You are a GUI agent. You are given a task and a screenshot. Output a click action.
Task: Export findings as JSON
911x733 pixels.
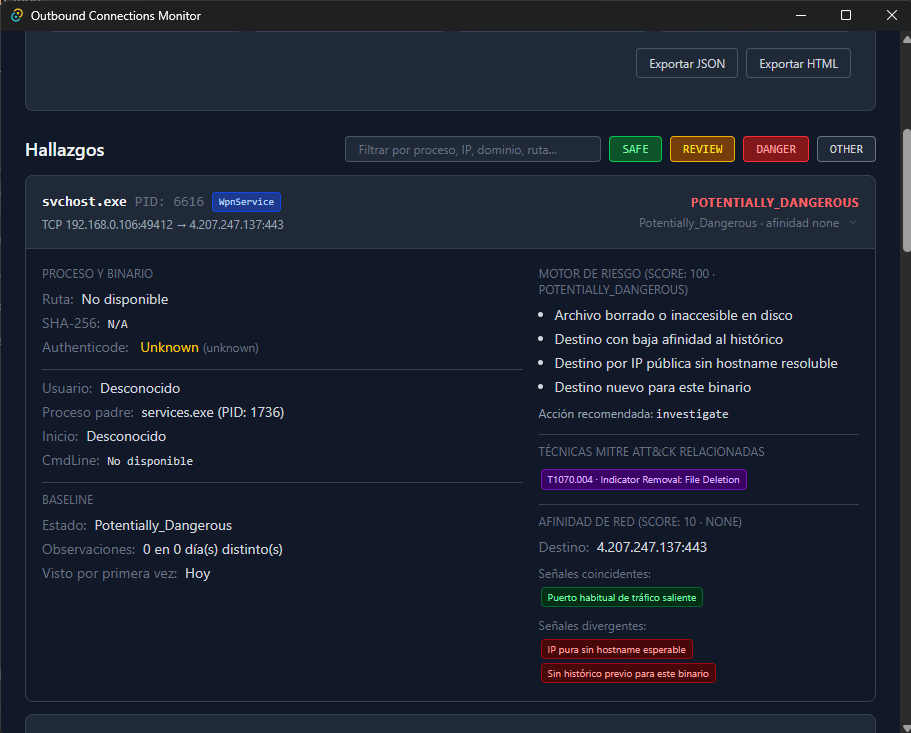tap(687, 63)
